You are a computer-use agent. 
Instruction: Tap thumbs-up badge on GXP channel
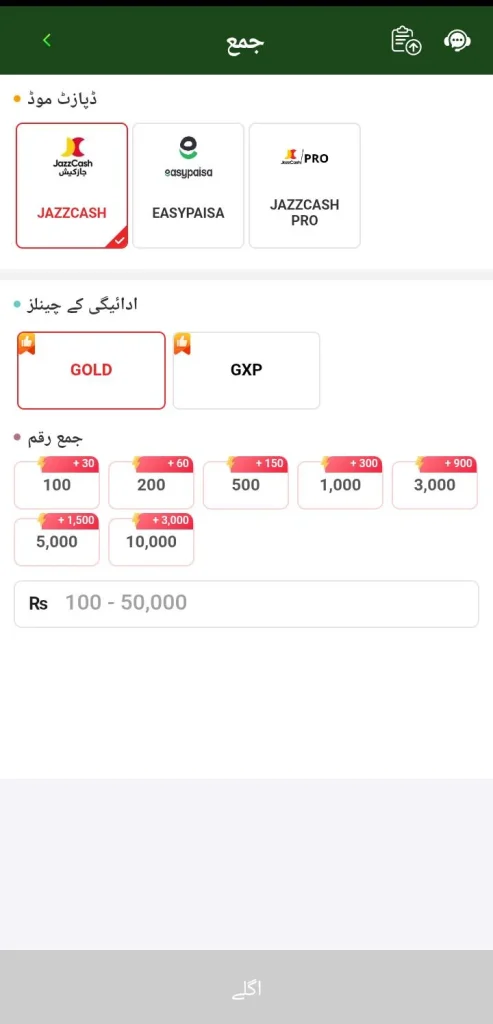pos(182,344)
